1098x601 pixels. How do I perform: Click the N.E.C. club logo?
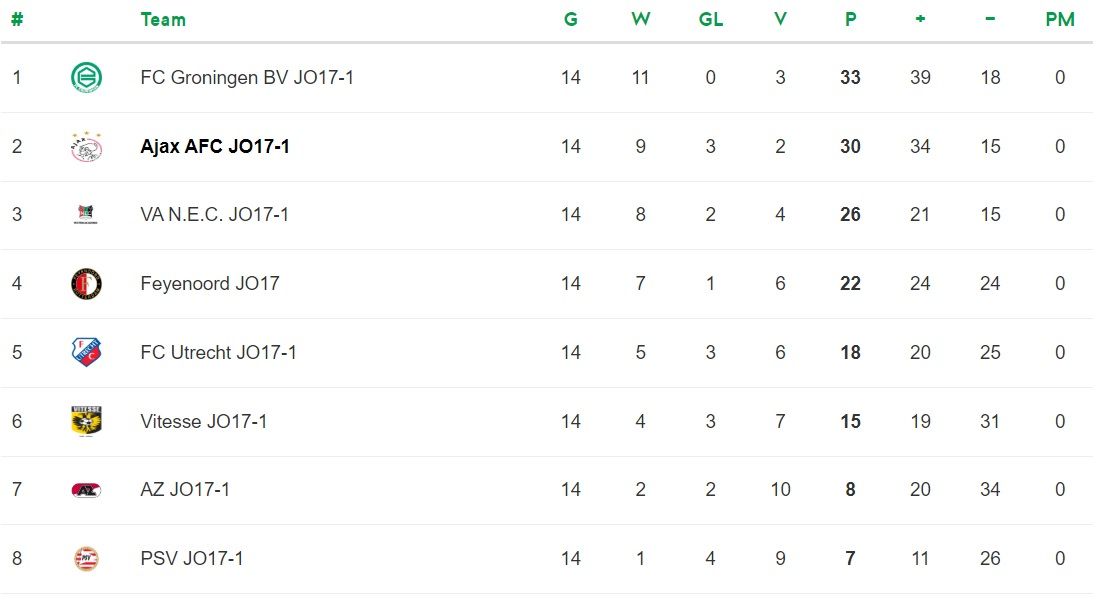(86, 214)
